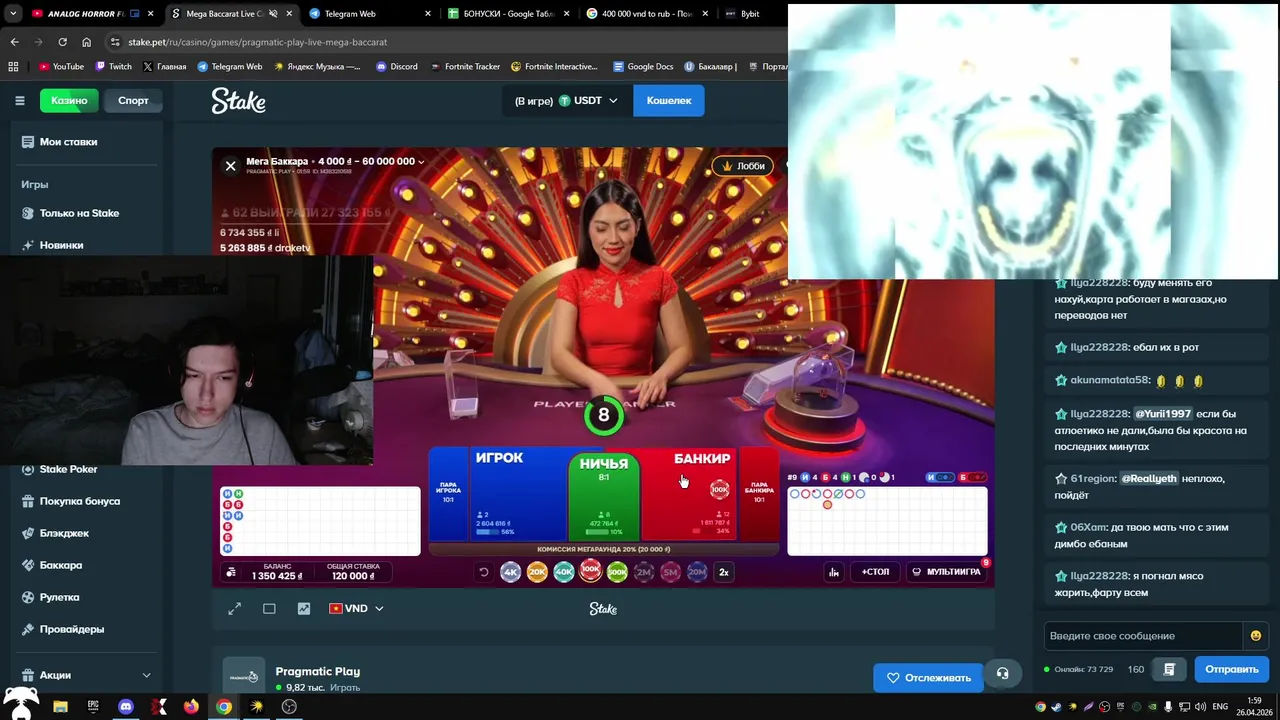1280x720 pixels.
Task: Open live stats chart icon below game
Action: click(304, 608)
